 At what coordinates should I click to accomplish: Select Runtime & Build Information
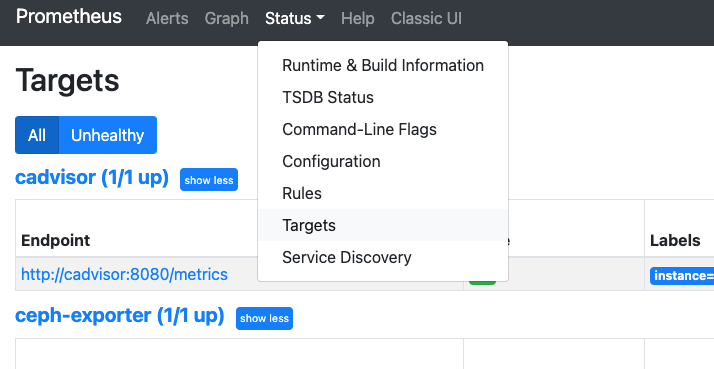383,66
